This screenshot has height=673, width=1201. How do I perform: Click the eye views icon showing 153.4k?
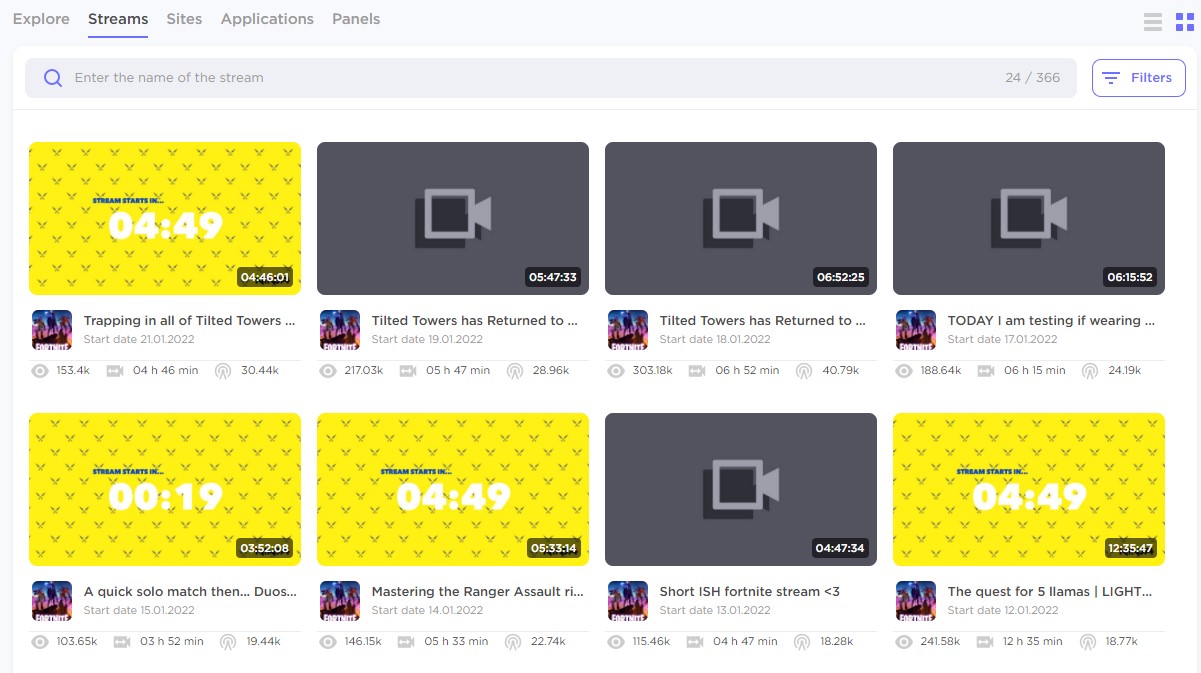pyautogui.click(x=40, y=371)
